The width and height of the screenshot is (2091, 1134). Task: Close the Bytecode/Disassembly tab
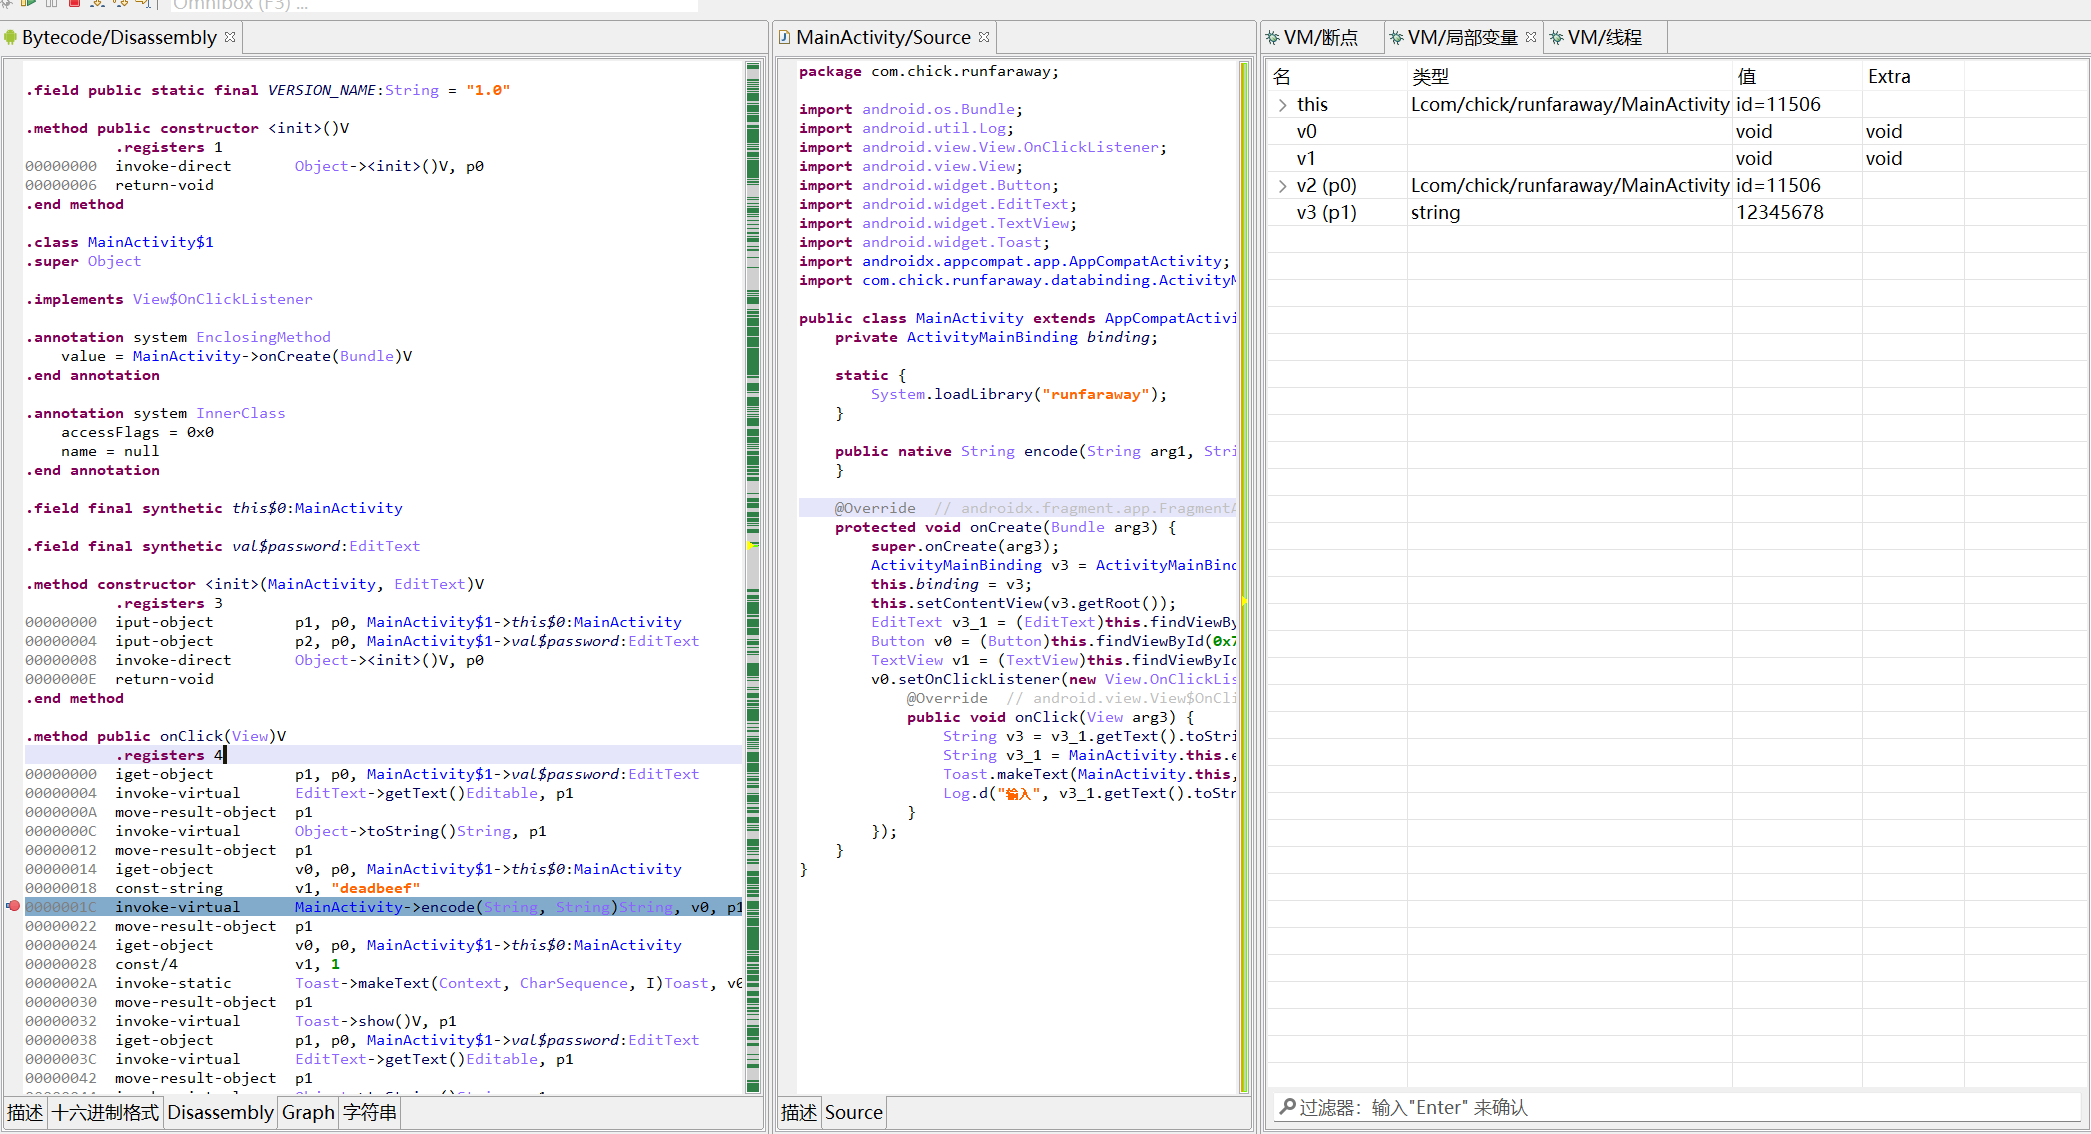[230, 37]
